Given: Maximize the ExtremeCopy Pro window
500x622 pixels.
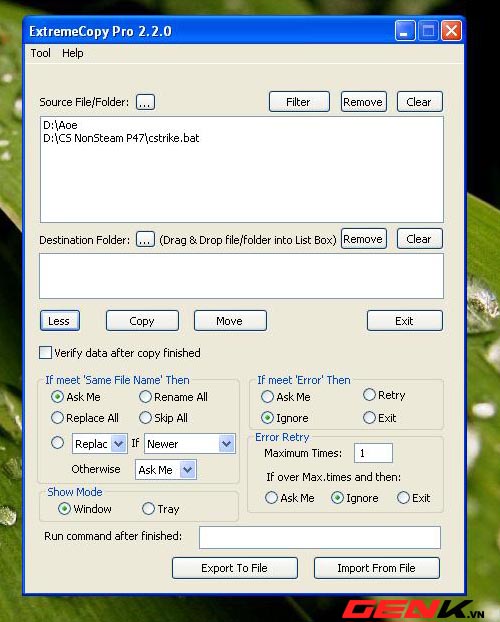Looking at the screenshot, I should click(x=428, y=31).
